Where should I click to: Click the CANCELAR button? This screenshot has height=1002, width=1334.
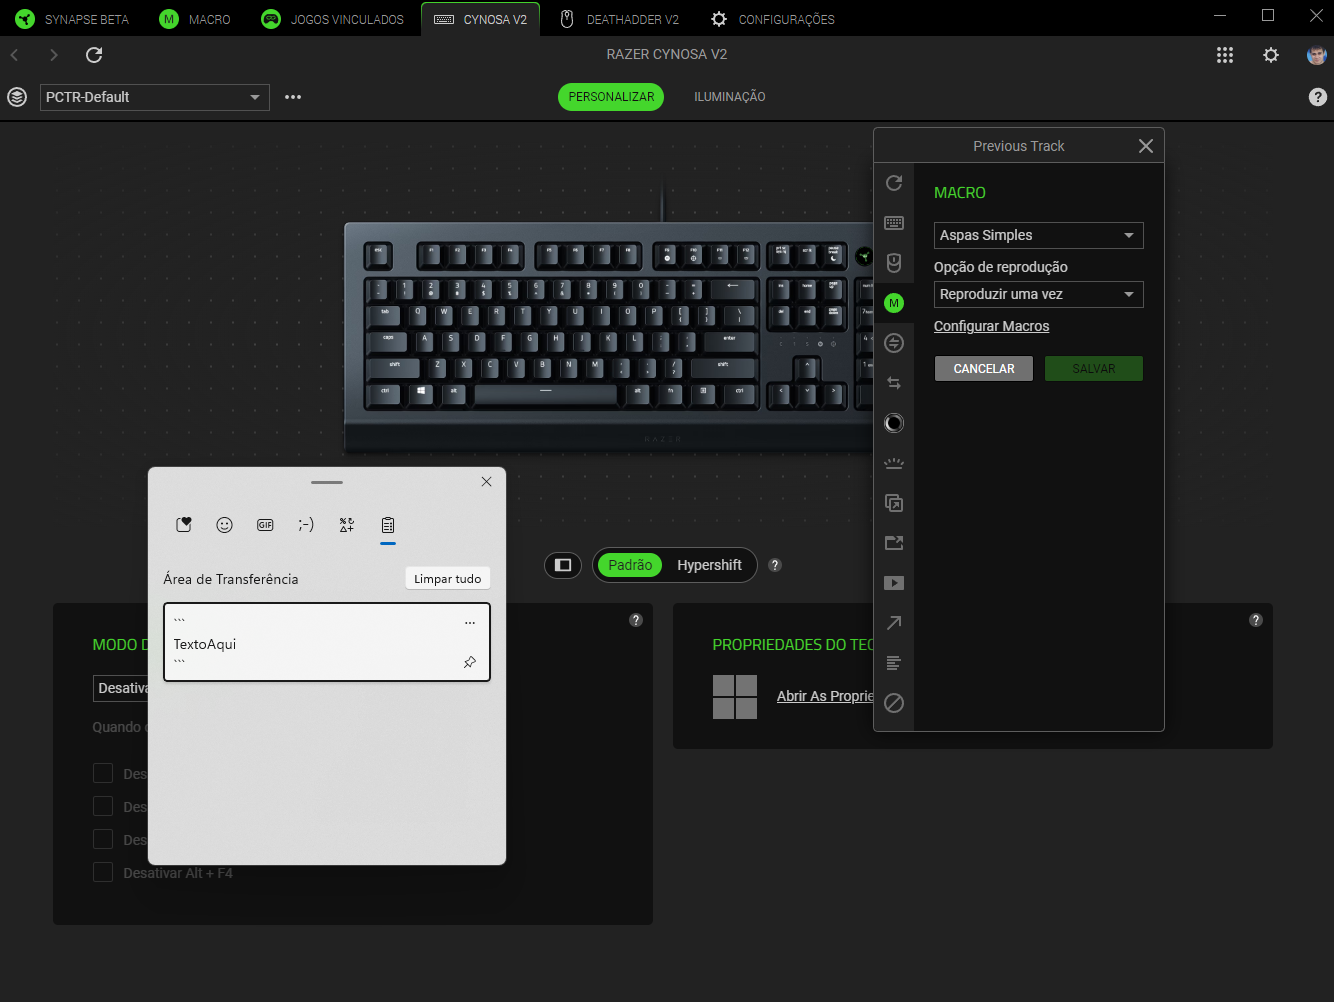tap(984, 369)
